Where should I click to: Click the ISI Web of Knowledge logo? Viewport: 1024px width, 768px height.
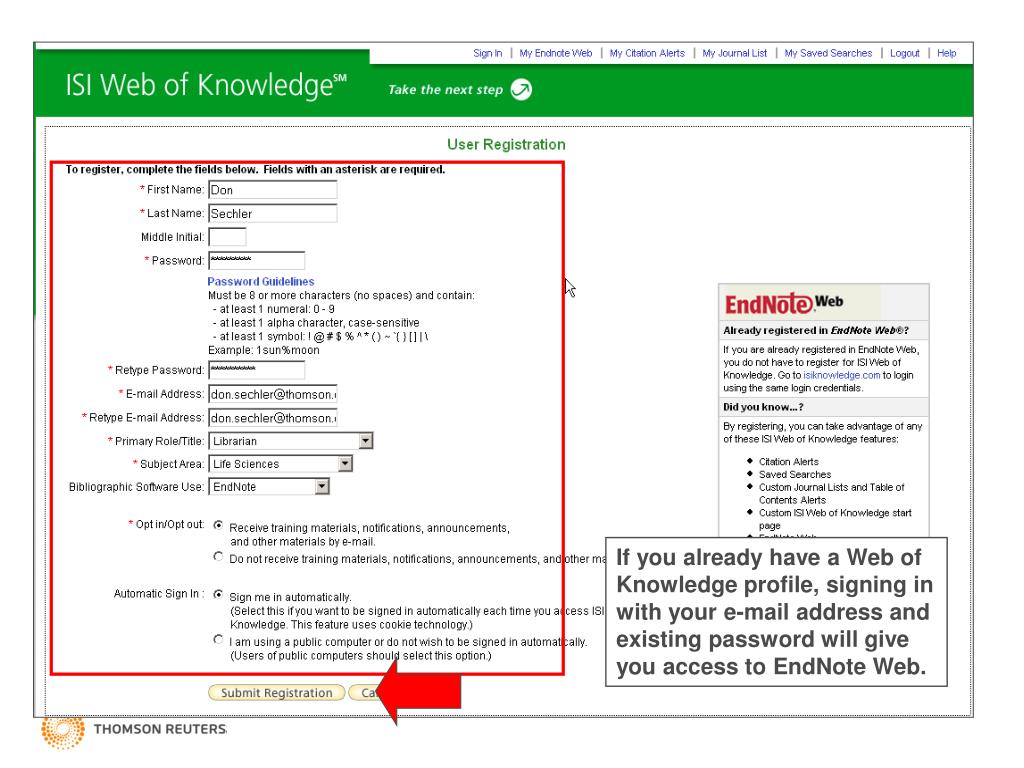point(206,86)
